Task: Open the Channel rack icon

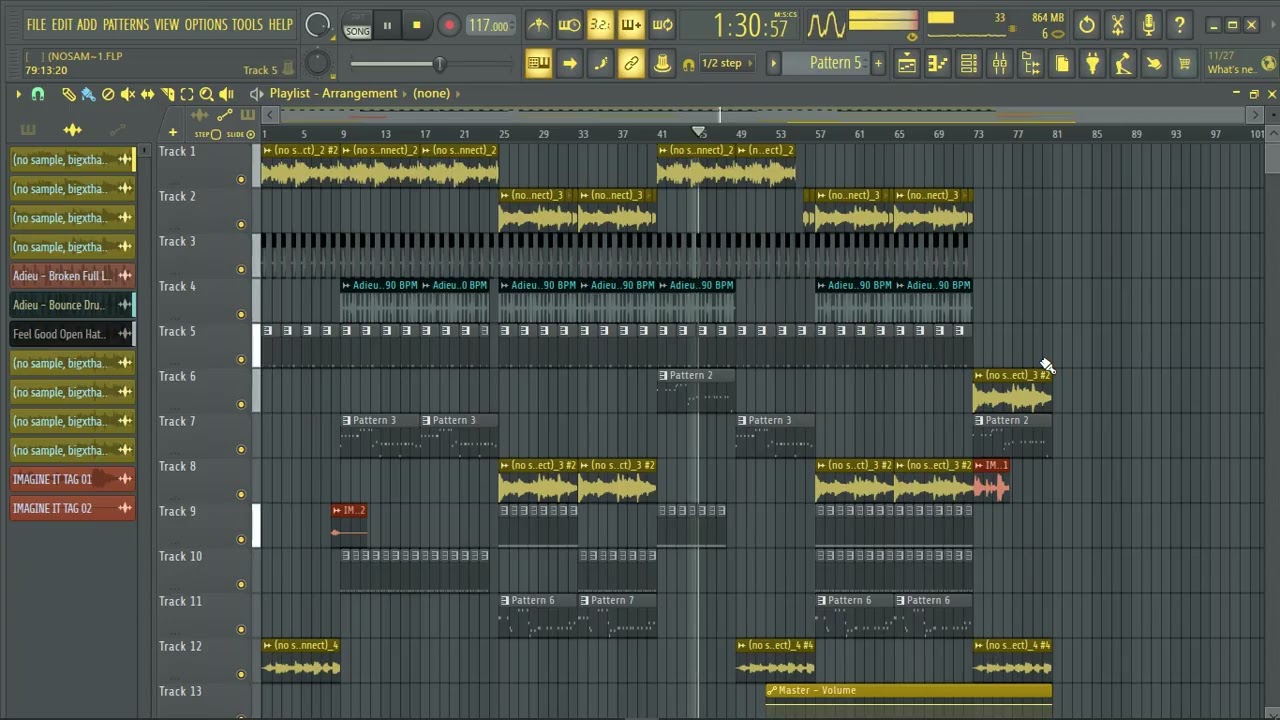Action: (x=969, y=64)
